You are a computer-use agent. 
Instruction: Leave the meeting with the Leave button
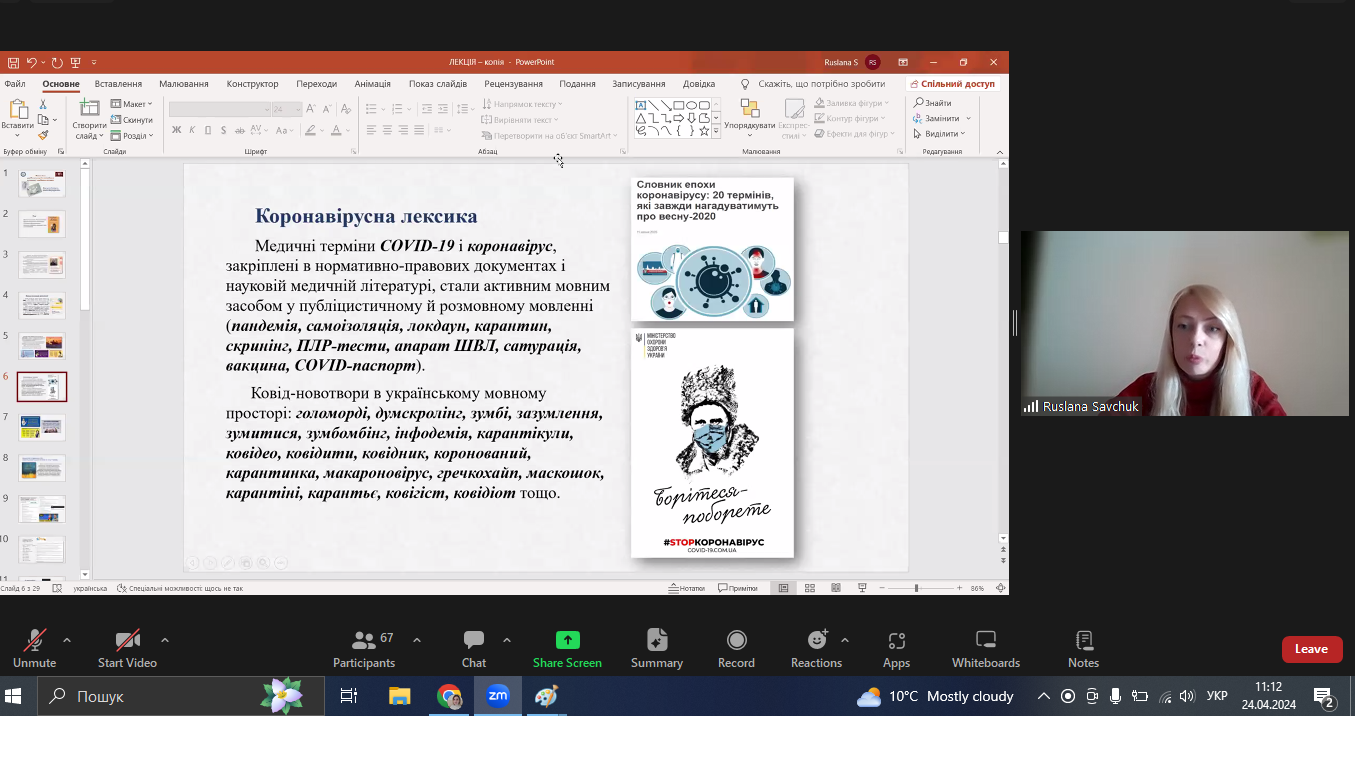tap(1311, 649)
